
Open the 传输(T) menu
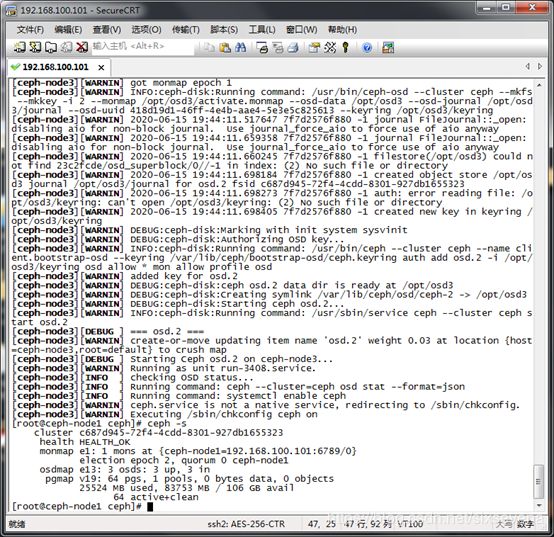185,30
